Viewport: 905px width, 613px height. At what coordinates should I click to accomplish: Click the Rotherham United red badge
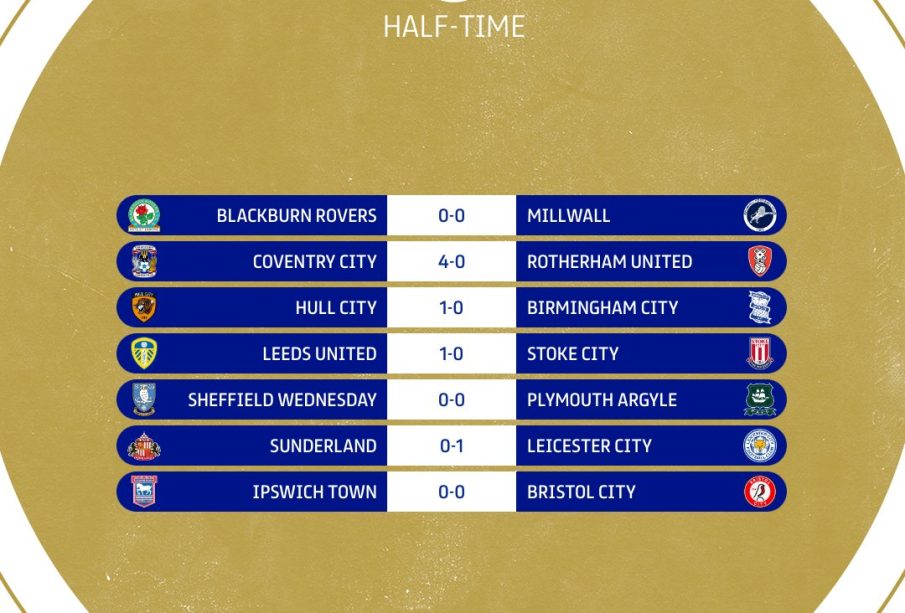[x=760, y=261]
